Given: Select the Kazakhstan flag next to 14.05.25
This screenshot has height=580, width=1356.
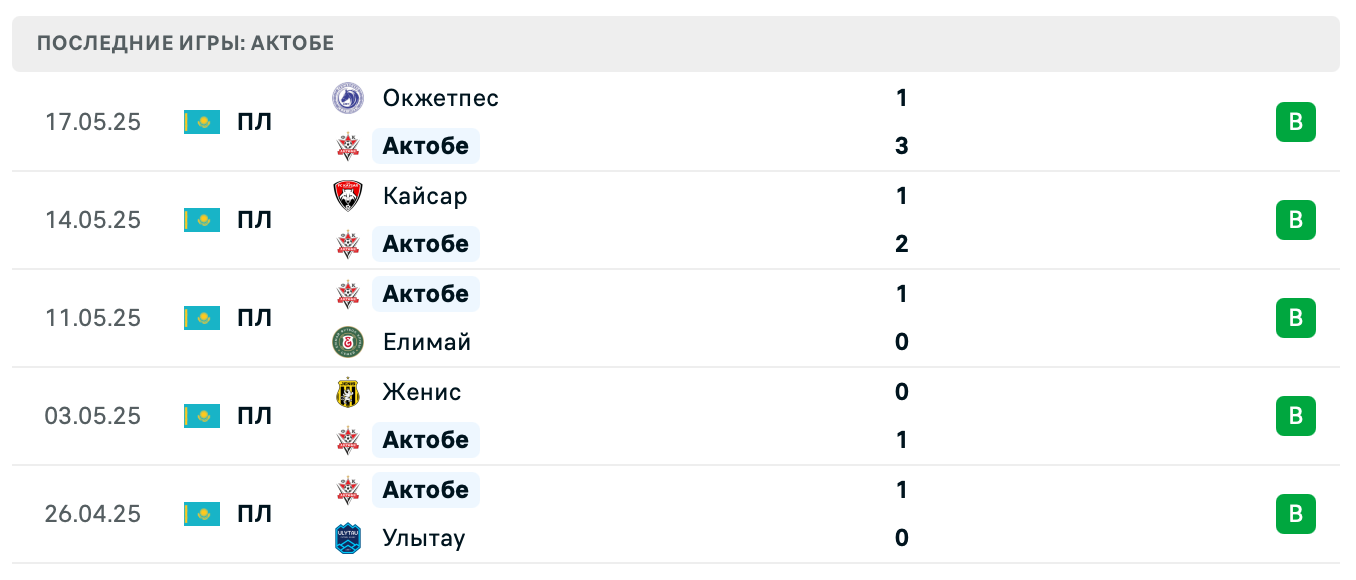Looking at the screenshot, I should [x=201, y=220].
